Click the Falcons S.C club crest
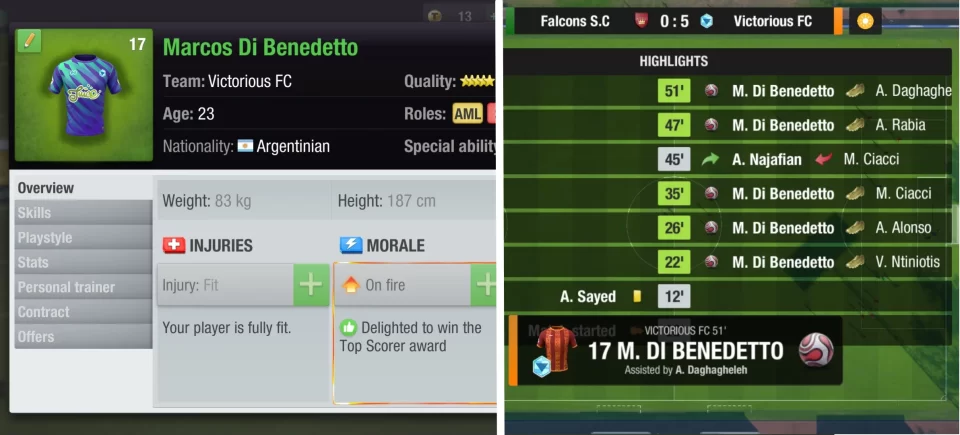 coord(640,21)
